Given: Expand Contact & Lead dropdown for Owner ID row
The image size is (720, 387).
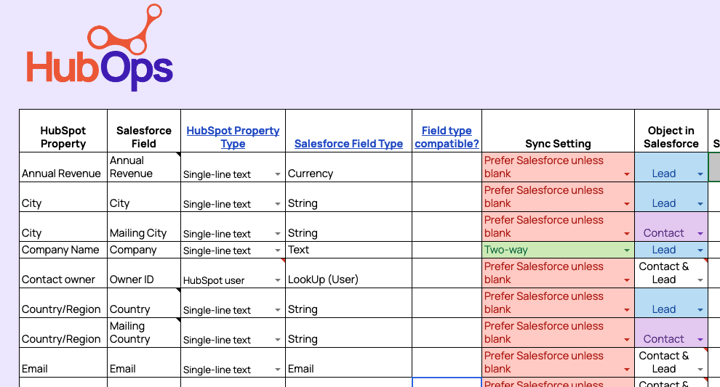Looking at the screenshot, I should [700, 280].
